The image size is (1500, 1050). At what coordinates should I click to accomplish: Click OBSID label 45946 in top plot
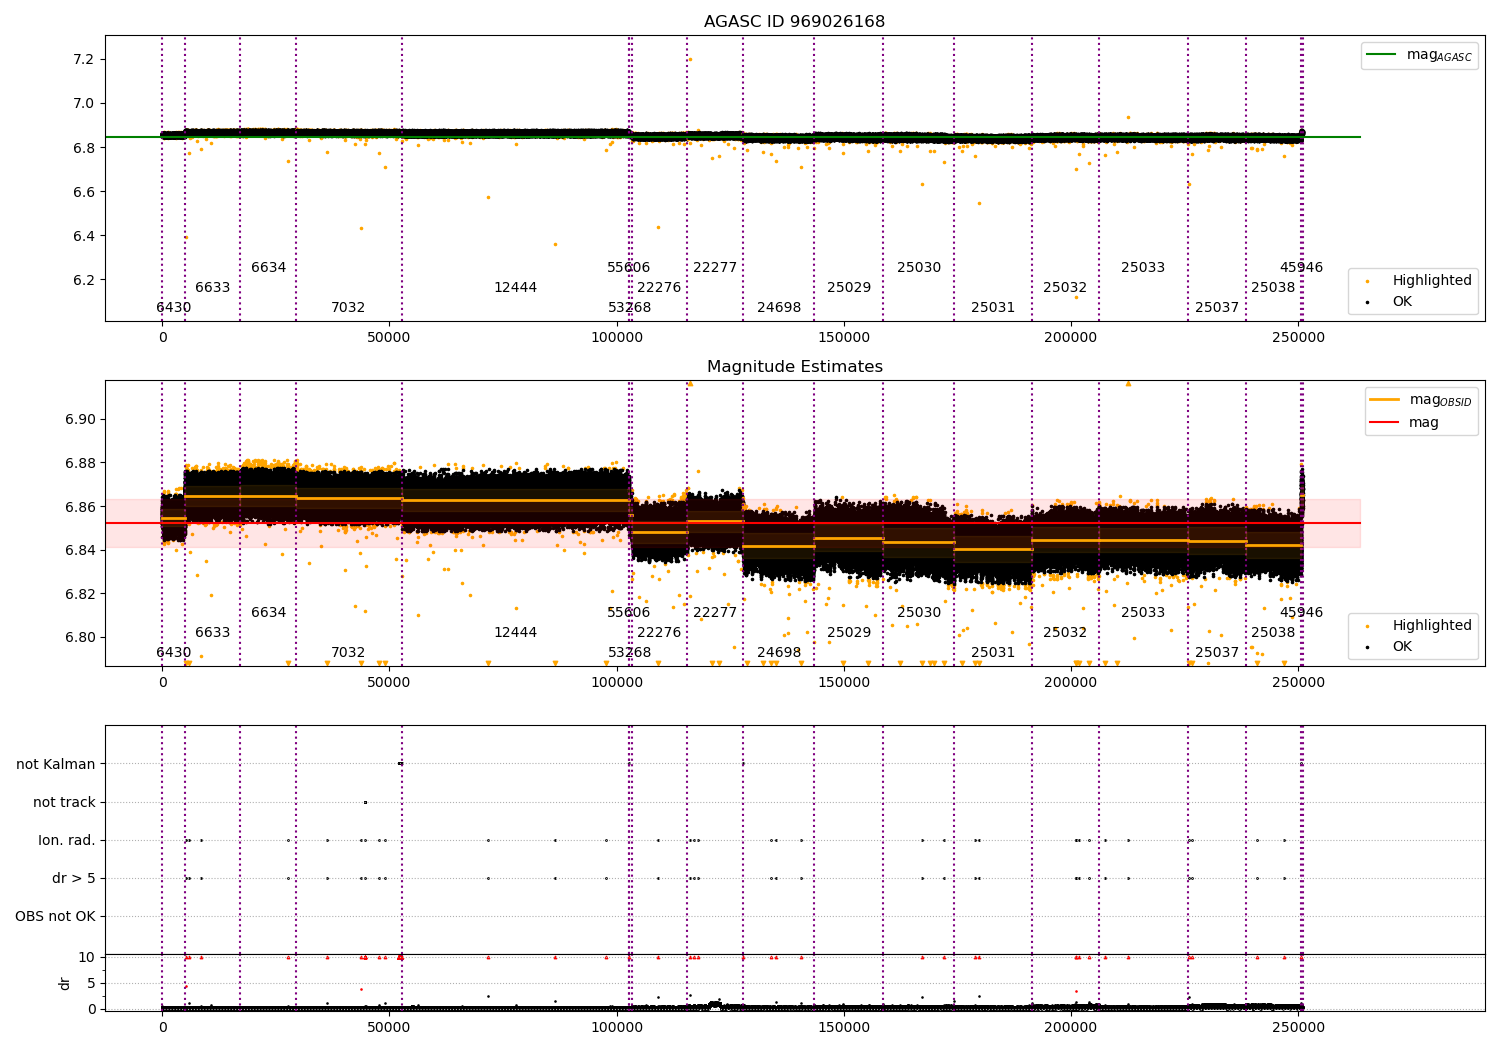pos(1301,267)
